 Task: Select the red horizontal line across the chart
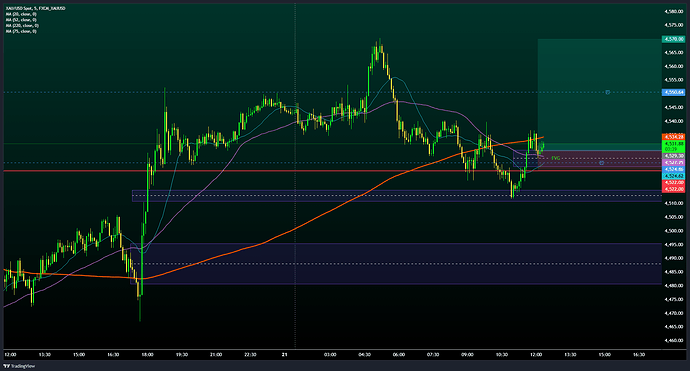[x=332, y=171]
